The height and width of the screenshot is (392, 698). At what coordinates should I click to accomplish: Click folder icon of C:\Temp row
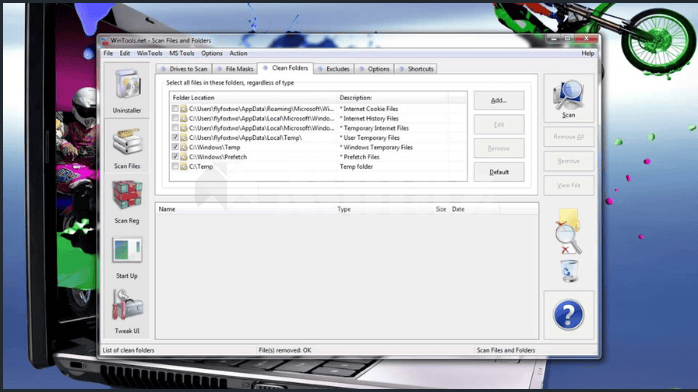[184, 167]
